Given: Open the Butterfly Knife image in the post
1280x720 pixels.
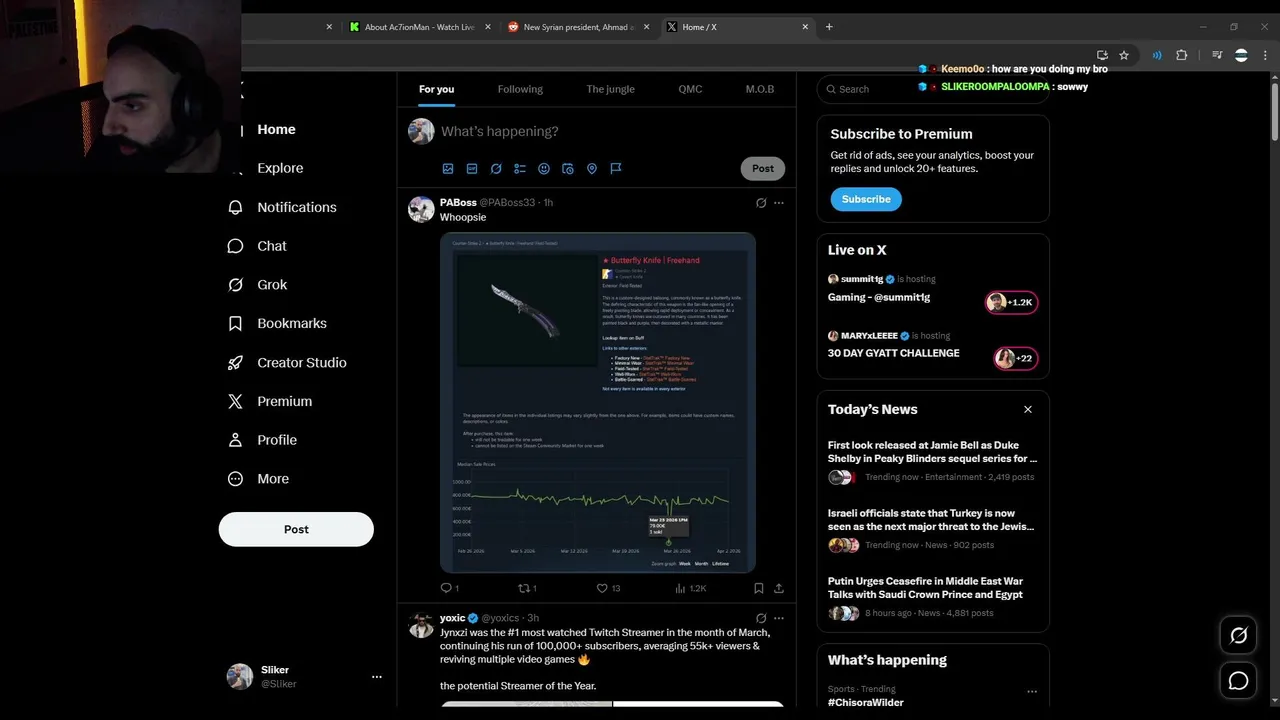Looking at the screenshot, I should tap(598, 403).
